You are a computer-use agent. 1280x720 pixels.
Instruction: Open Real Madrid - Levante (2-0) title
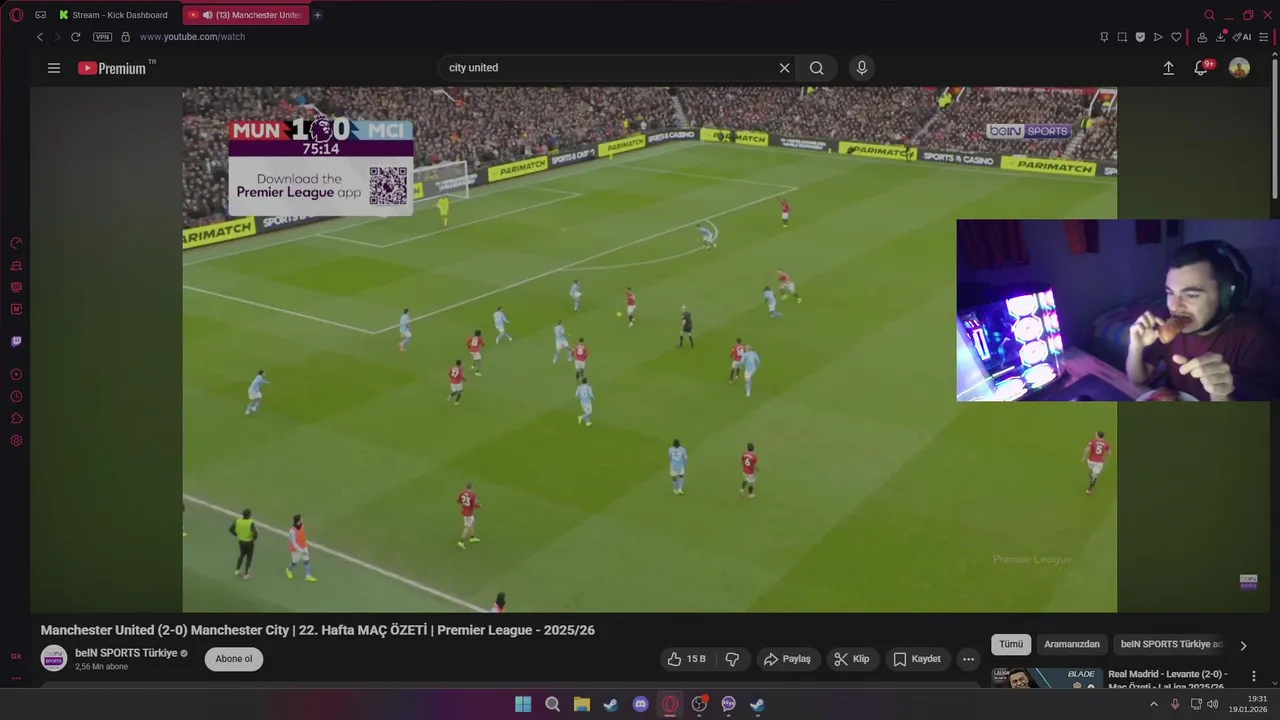1168,680
